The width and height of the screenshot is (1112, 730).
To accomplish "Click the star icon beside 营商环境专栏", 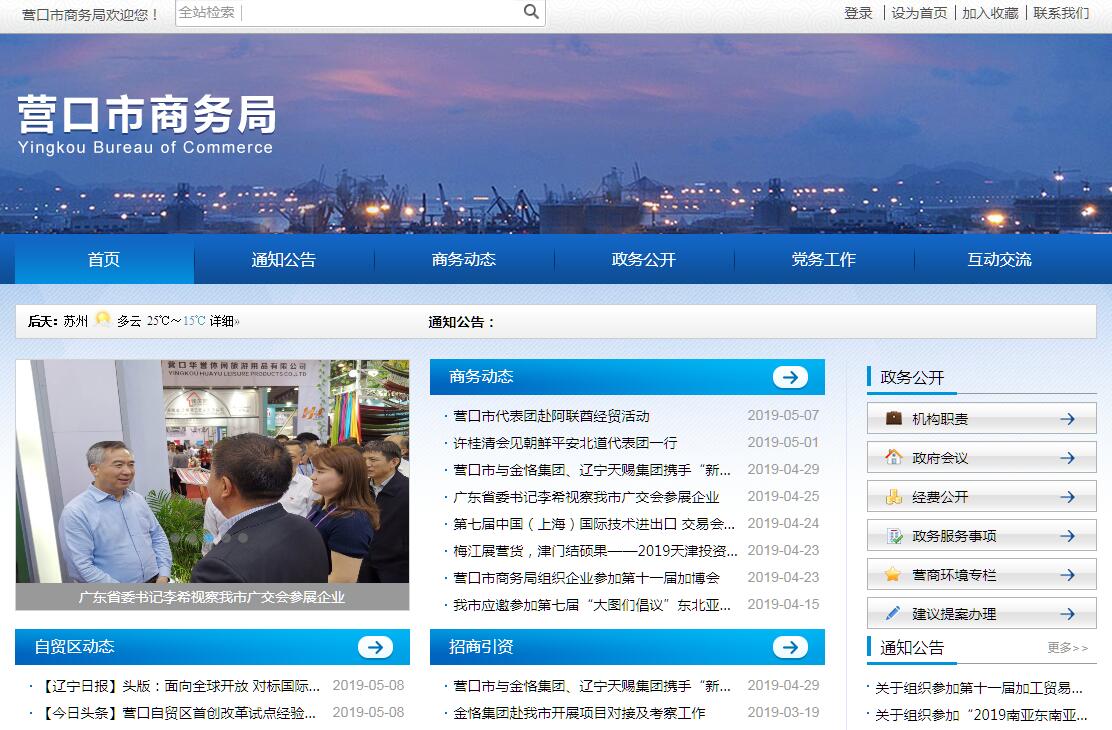I will (893, 575).
